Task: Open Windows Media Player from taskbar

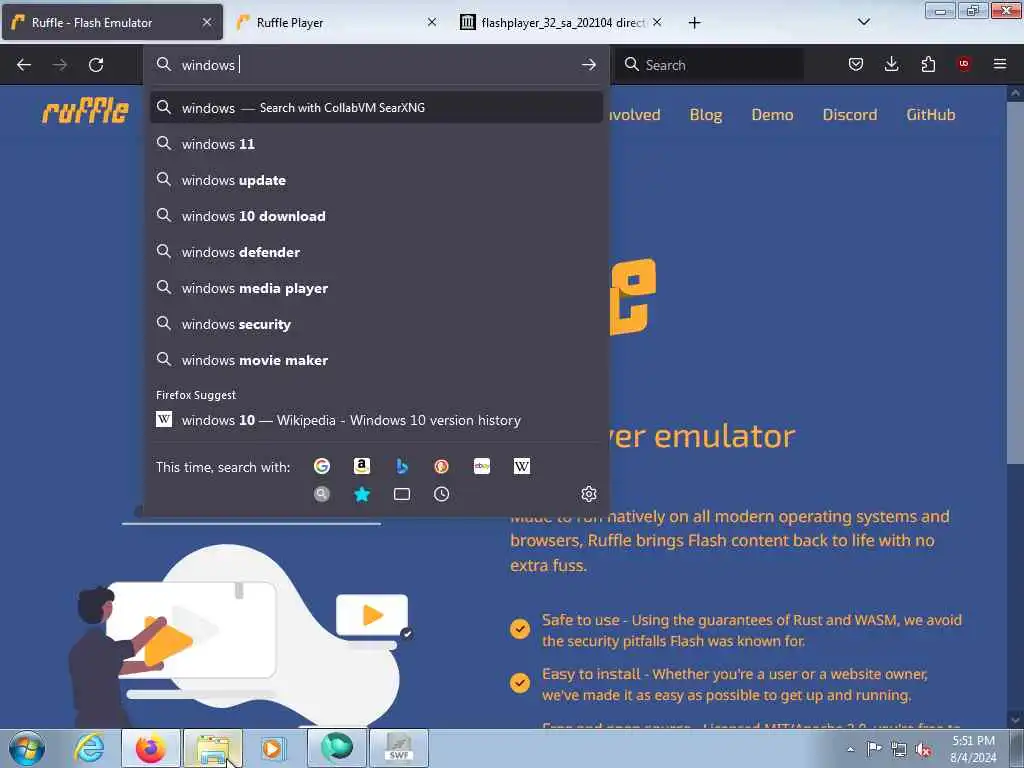Action: 272,748
